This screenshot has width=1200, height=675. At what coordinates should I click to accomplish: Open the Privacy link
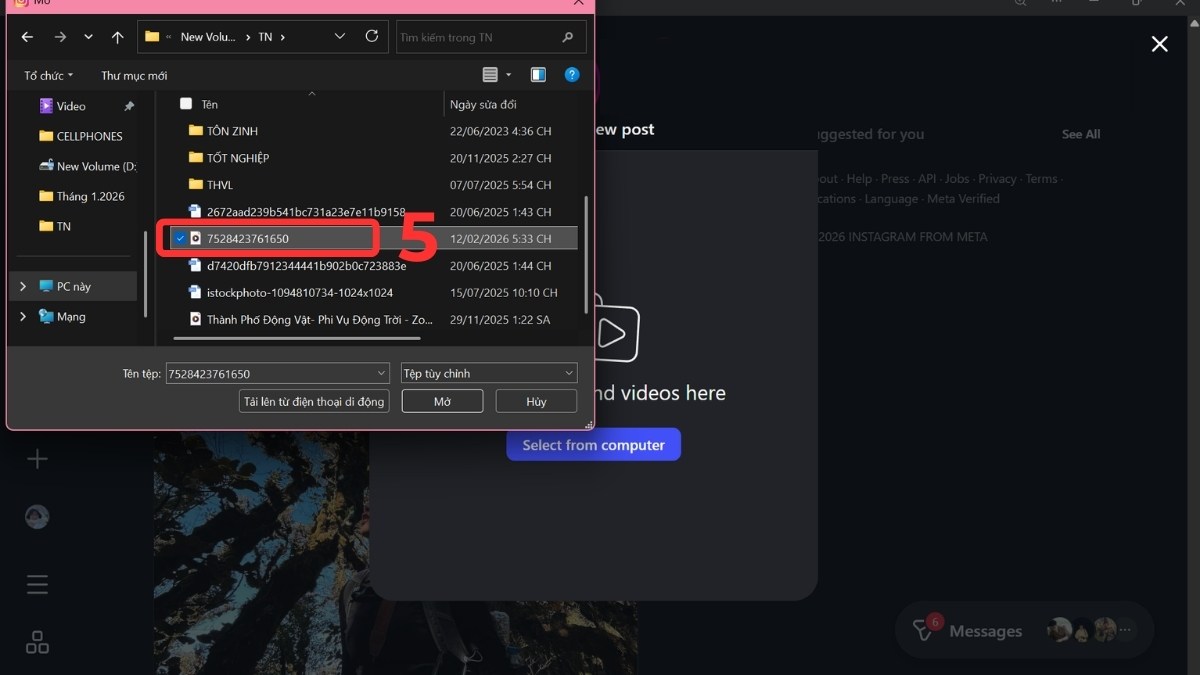point(998,178)
